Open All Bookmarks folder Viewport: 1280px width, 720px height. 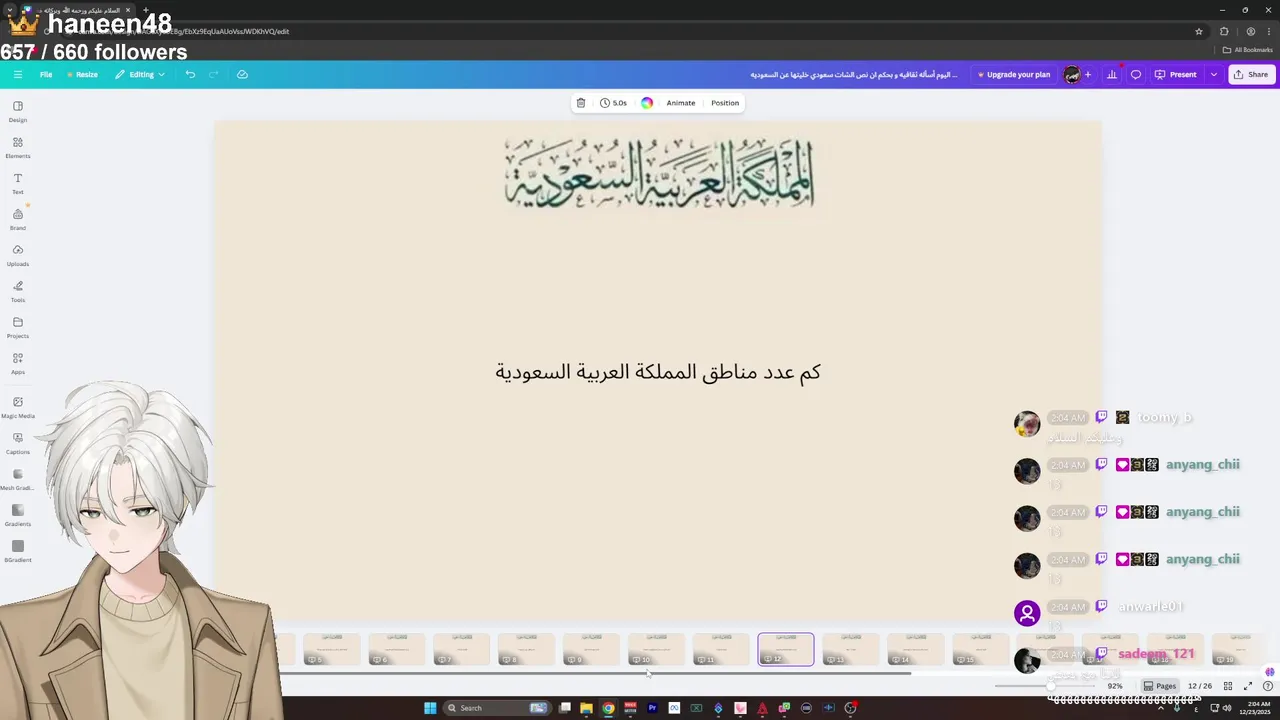coord(1247,50)
